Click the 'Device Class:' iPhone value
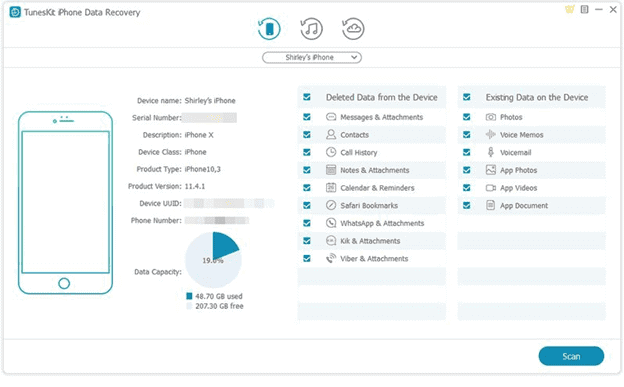This screenshot has height=387, width=624. tap(195, 152)
